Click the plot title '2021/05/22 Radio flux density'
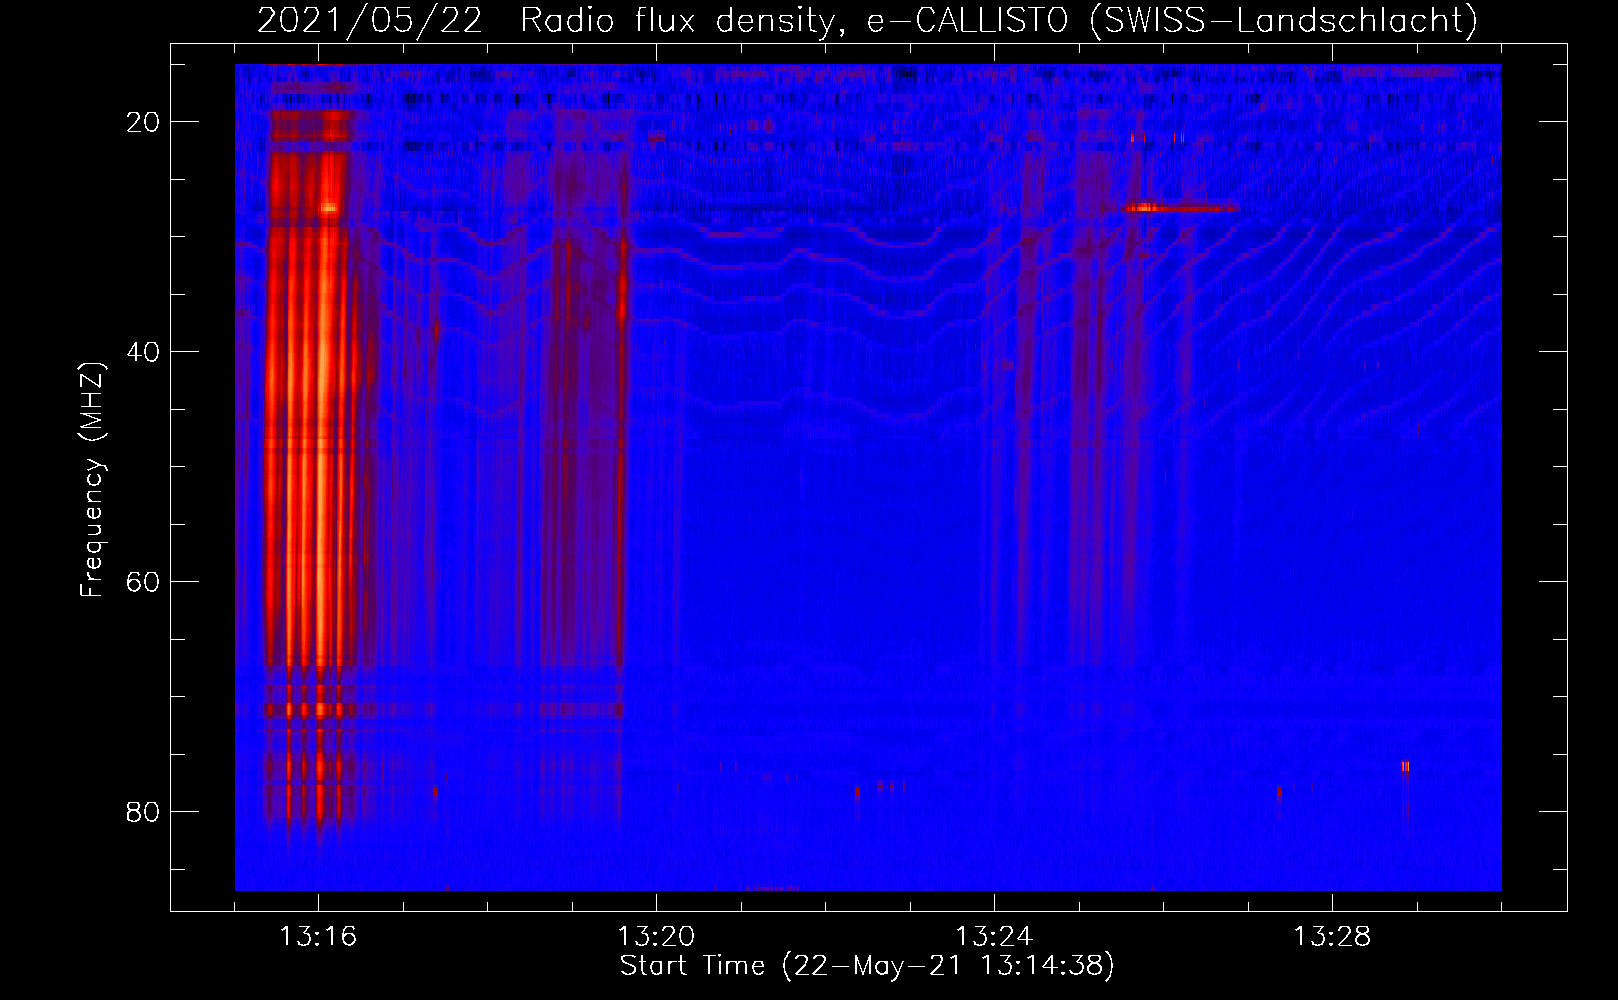Screen dimensions: 1618x1000 click(545, 20)
